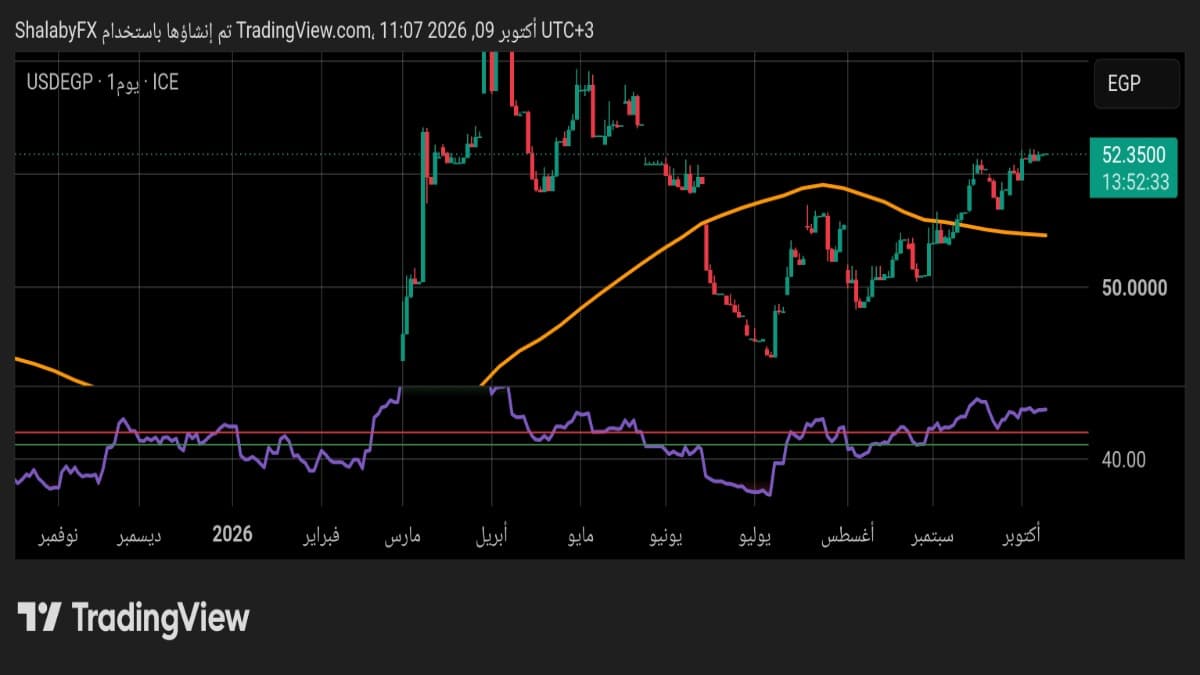
Task: Click the يونيو month label on the time axis
Action: [666, 537]
